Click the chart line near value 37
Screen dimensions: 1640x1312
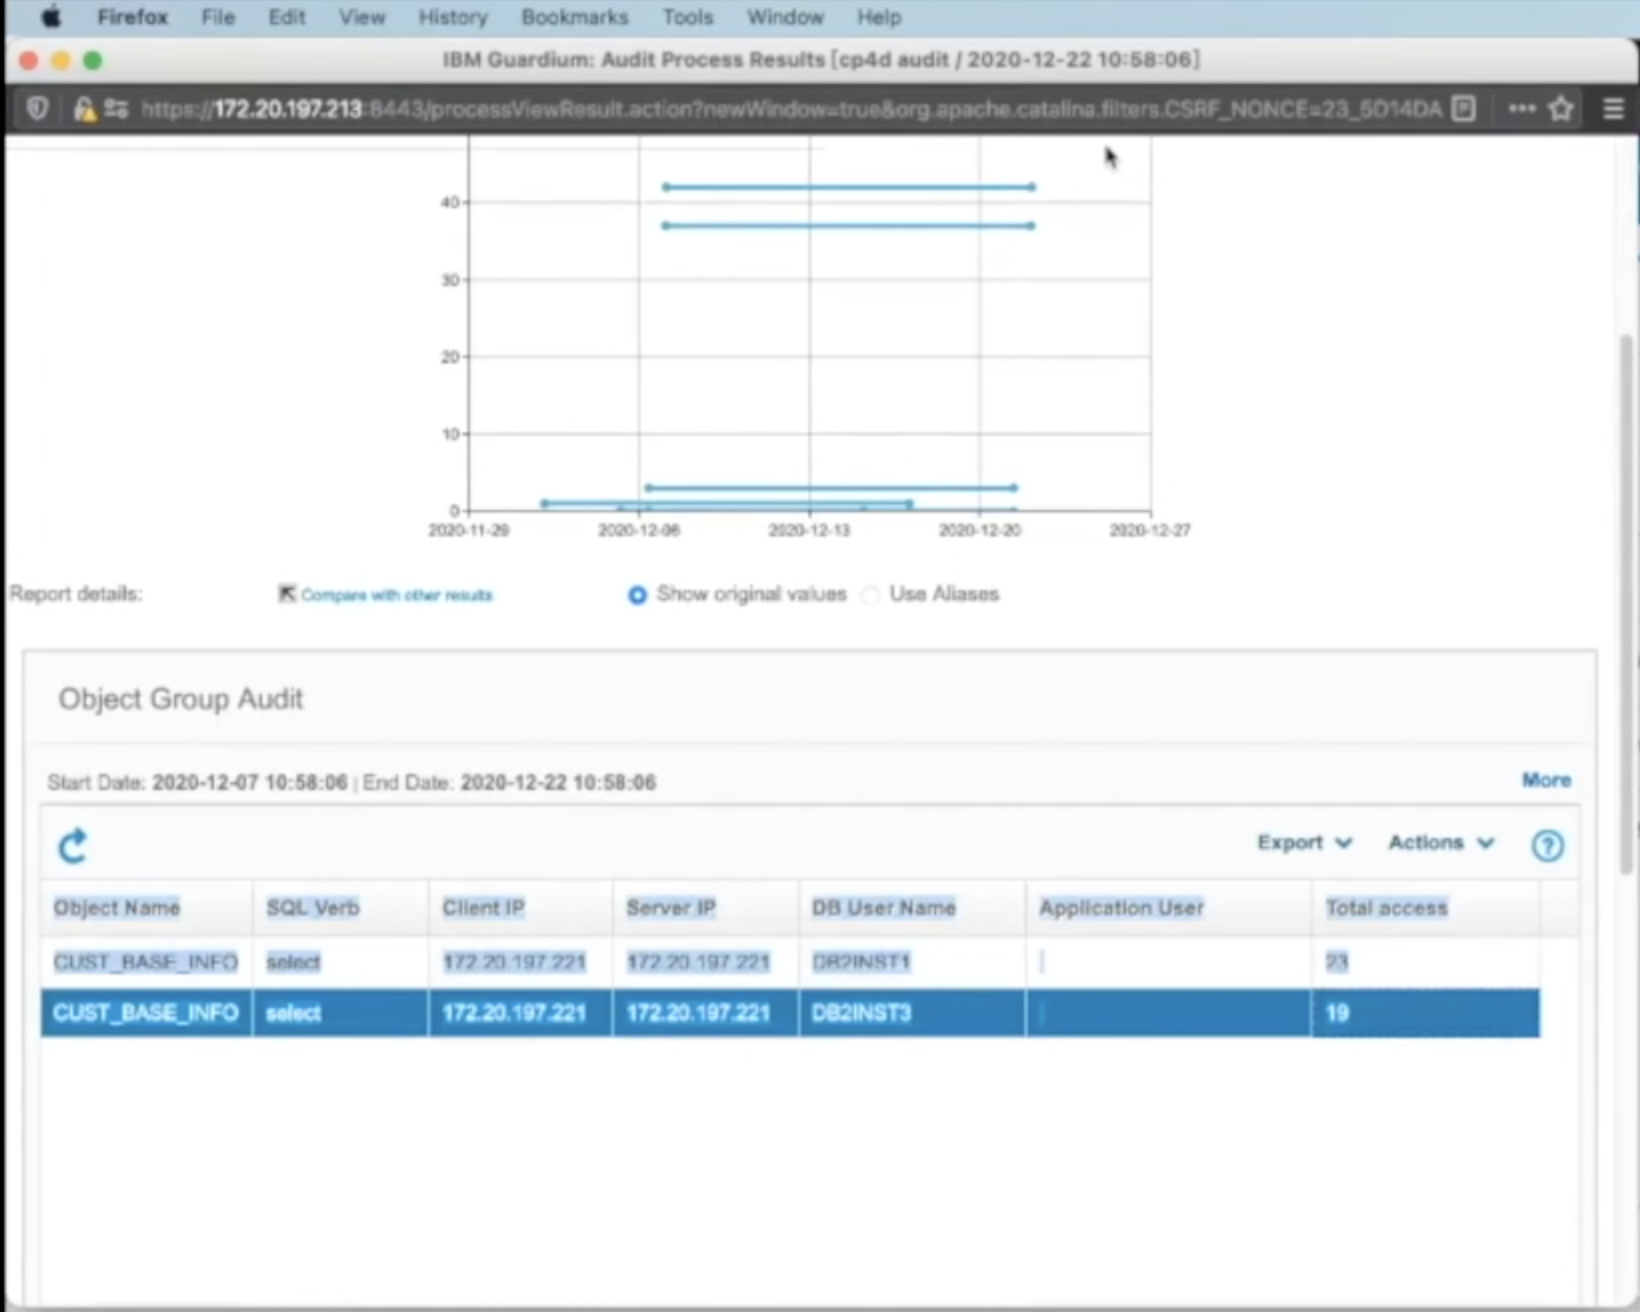[849, 226]
